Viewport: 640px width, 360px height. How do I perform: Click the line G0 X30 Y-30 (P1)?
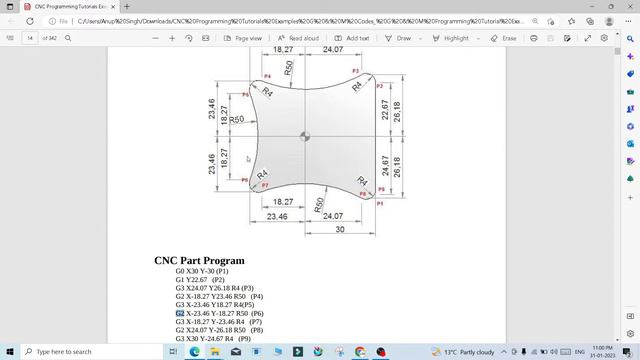coord(202,271)
